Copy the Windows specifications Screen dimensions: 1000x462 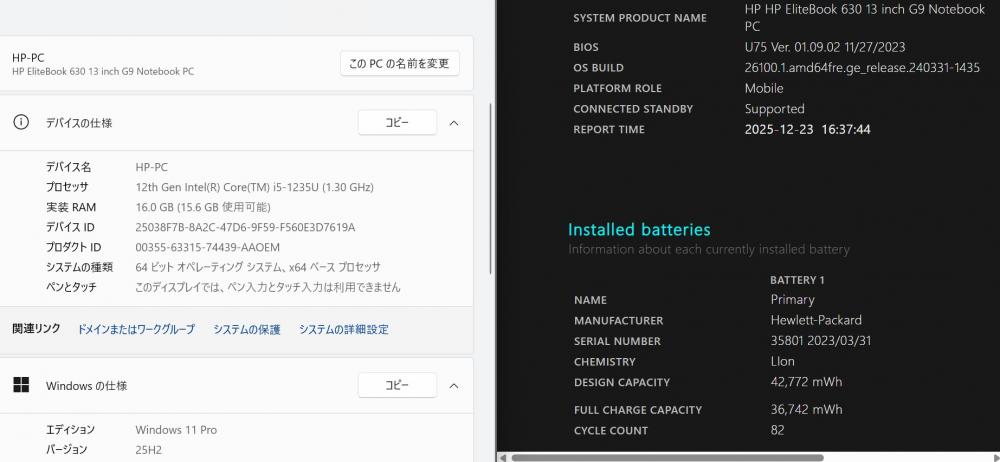[x=397, y=385]
